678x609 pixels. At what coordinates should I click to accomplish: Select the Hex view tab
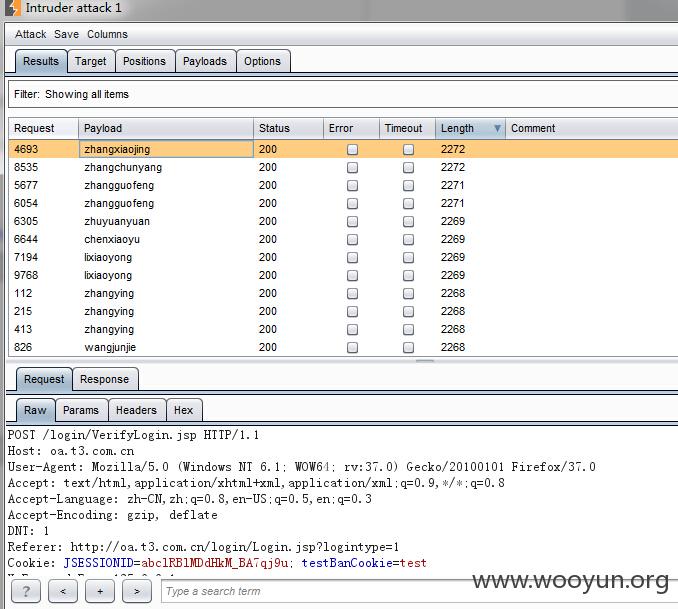[183, 410]
